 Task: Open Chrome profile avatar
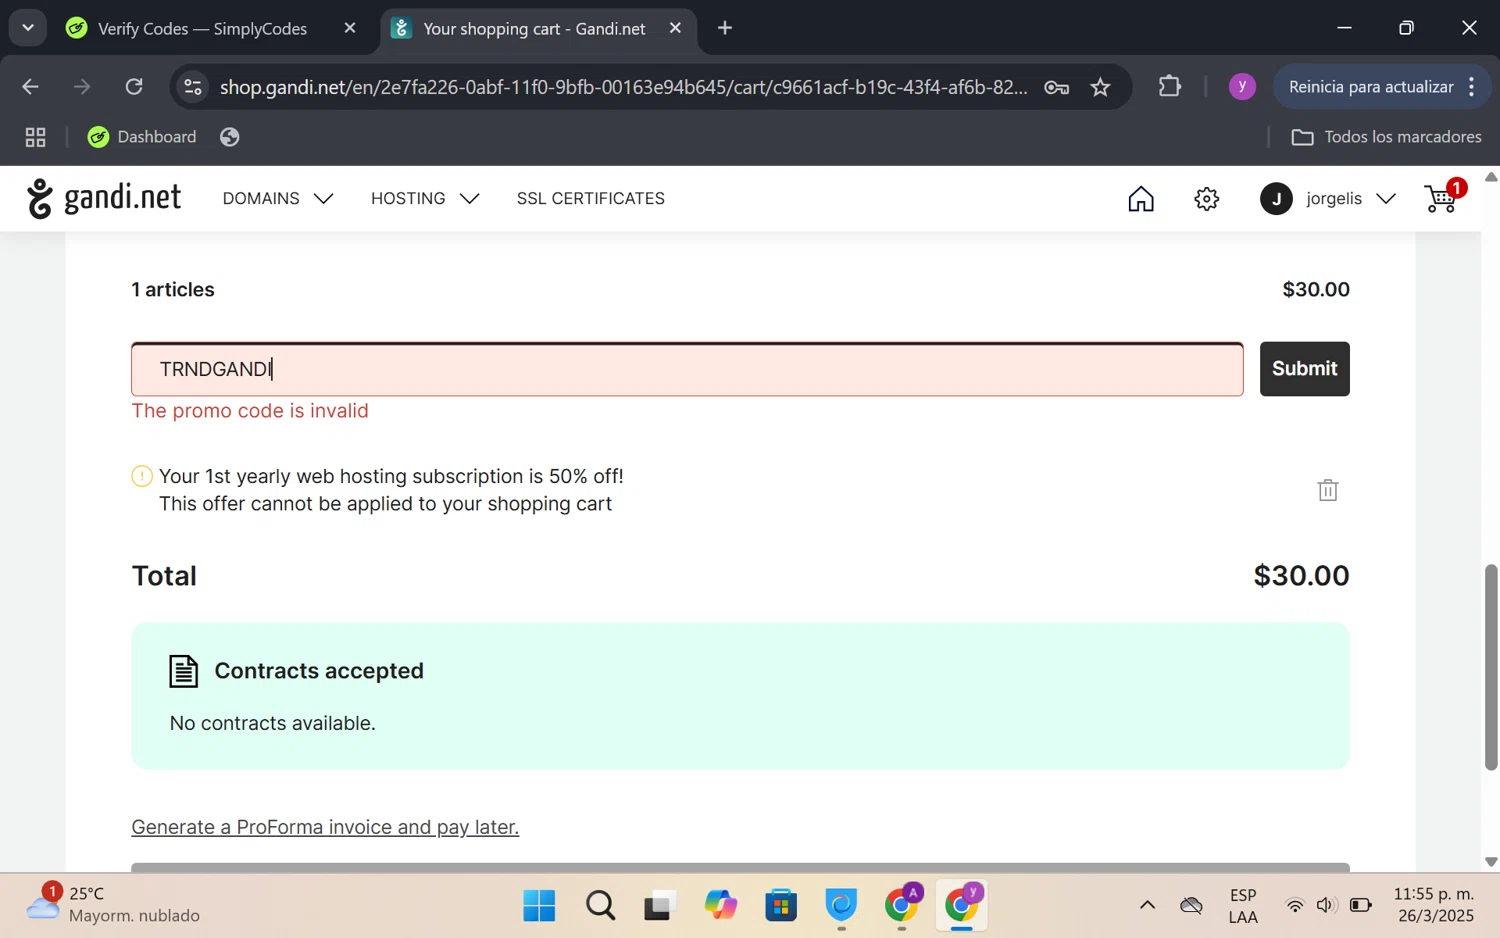tap(1242, 87)
